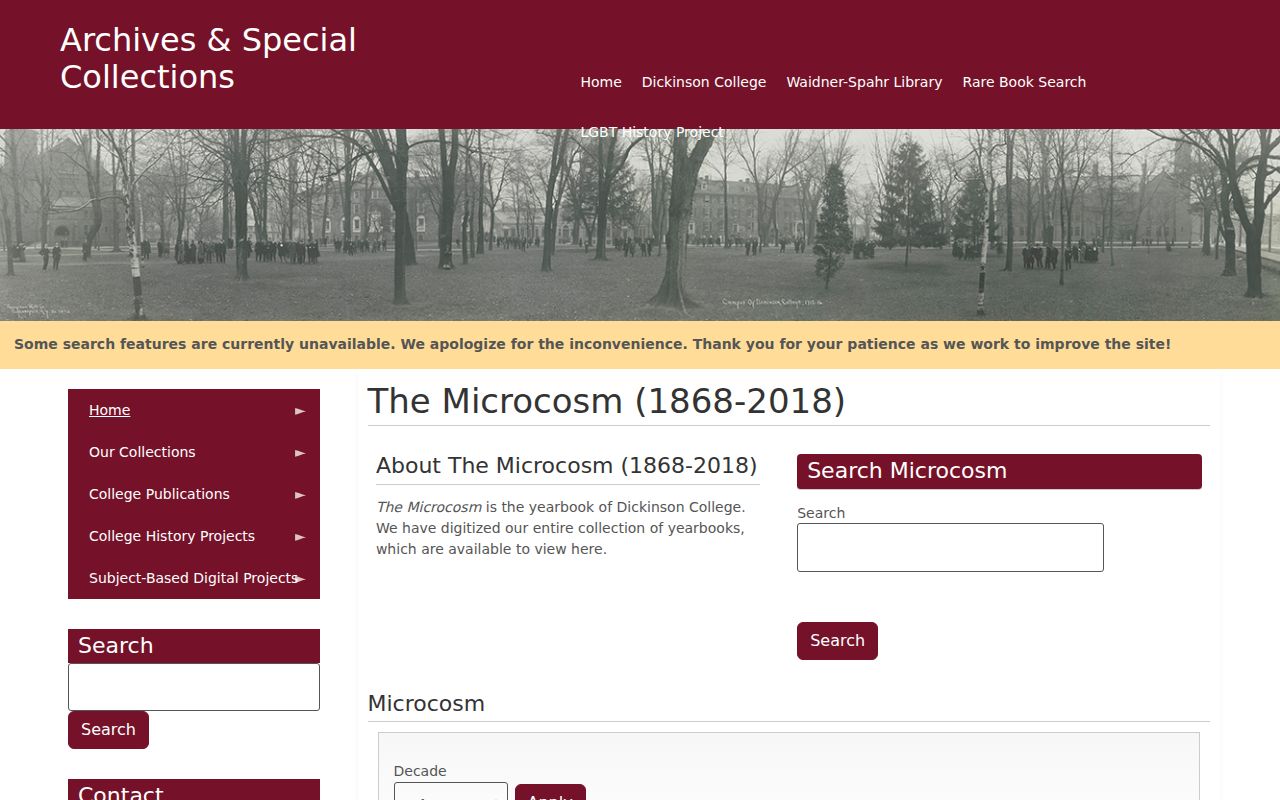This screenshot has width=1280, height=800.
Task: Click the sidebar Search button
Action: [x=108, y=730]
